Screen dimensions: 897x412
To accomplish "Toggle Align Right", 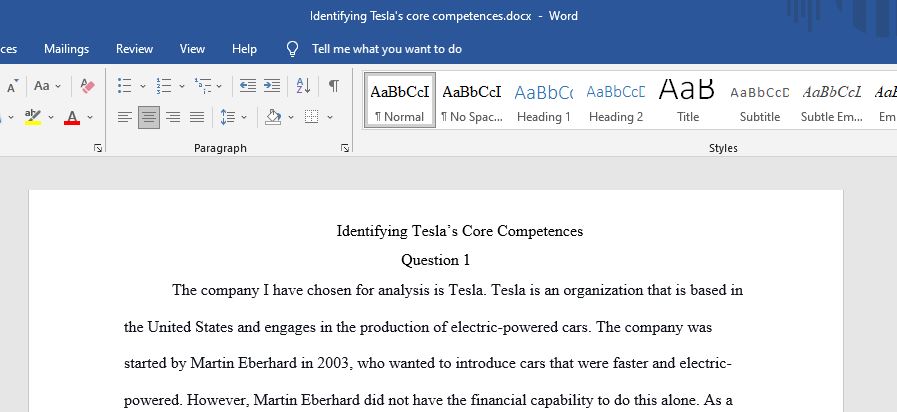I will tap(173, 117).
